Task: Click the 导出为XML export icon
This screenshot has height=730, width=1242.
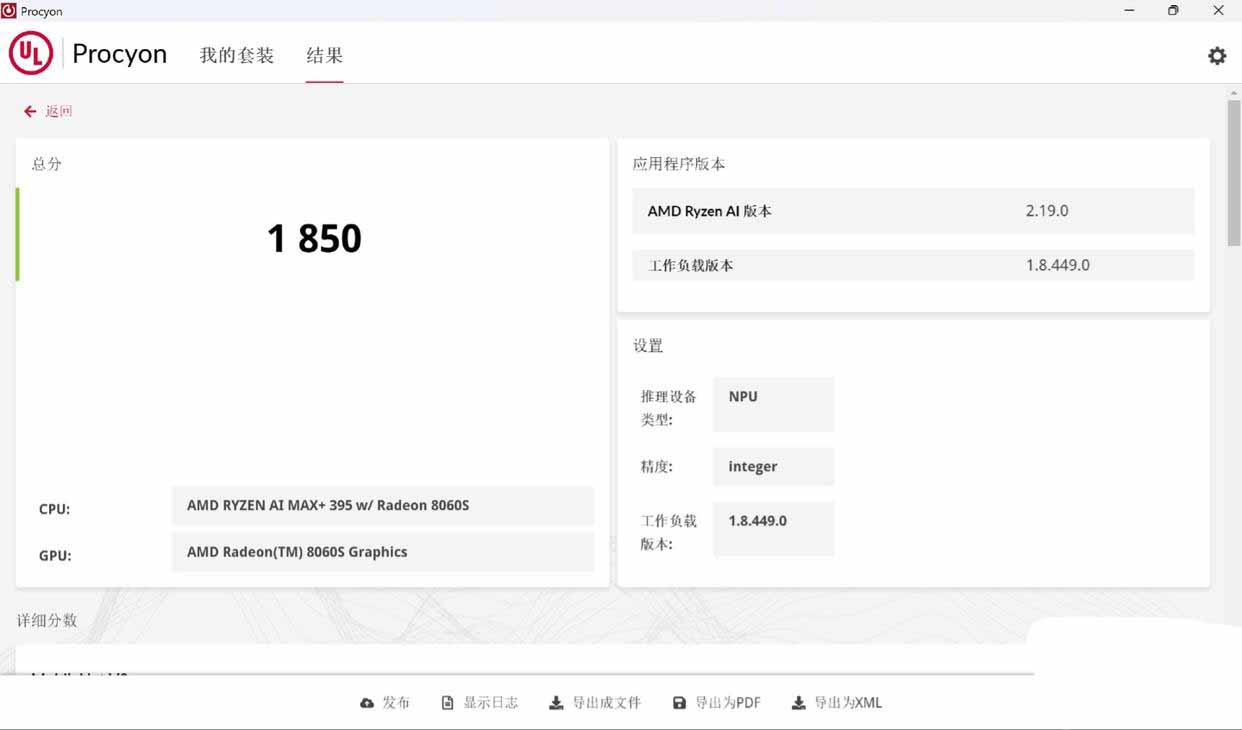Action: pos(797,702)
